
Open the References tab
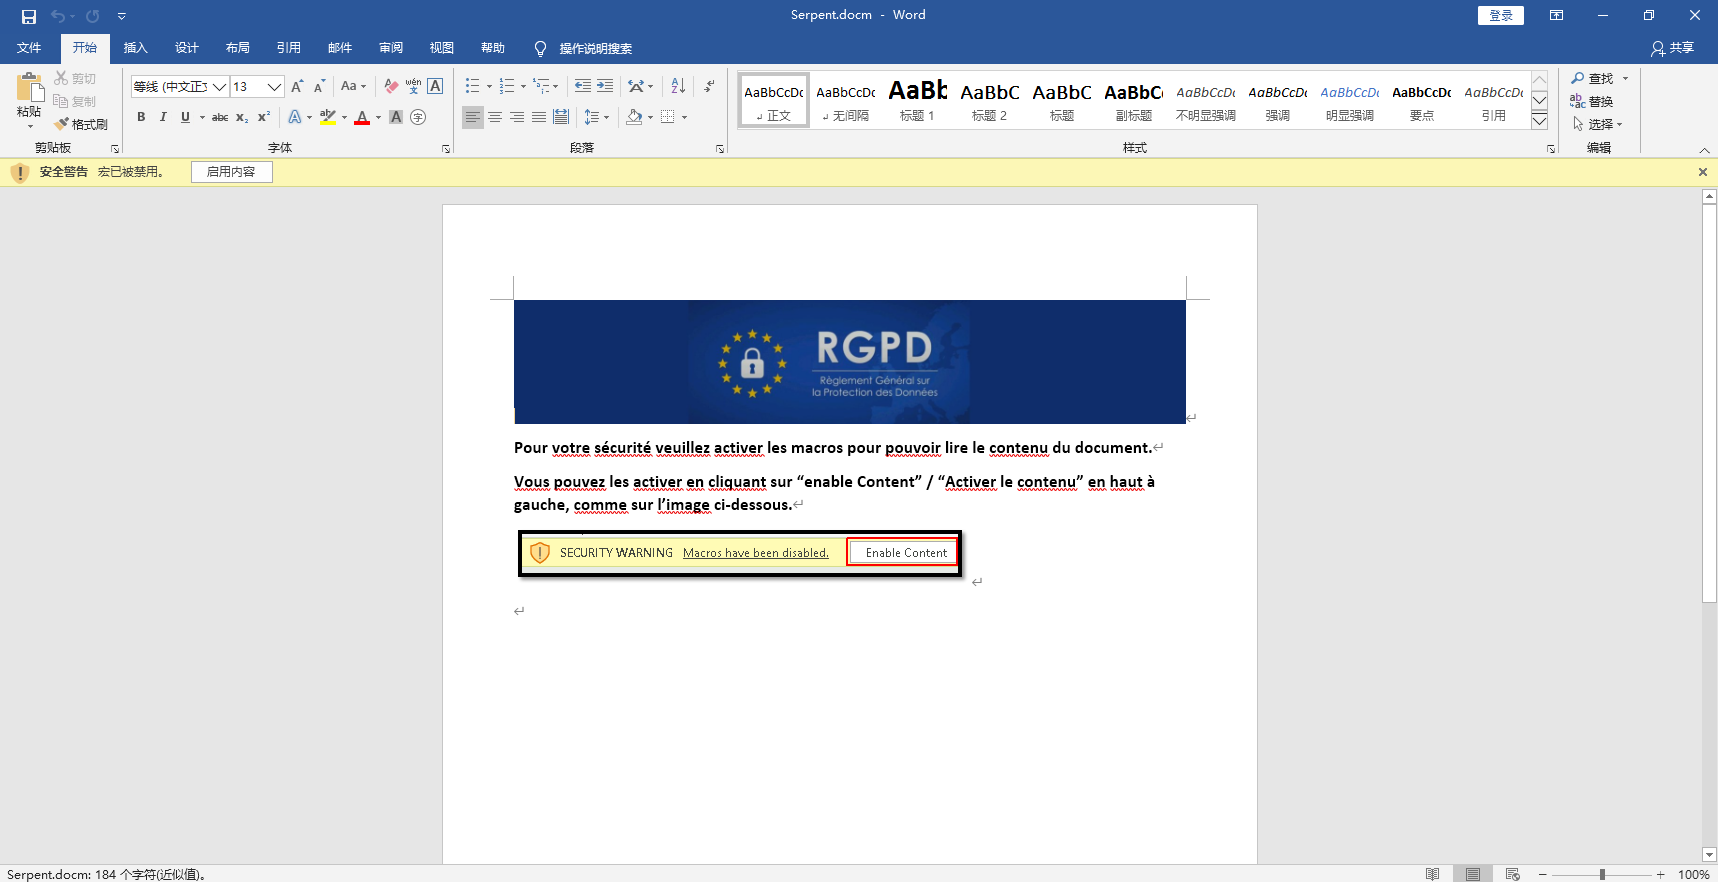pyautogui.click(x=289, y=48)
